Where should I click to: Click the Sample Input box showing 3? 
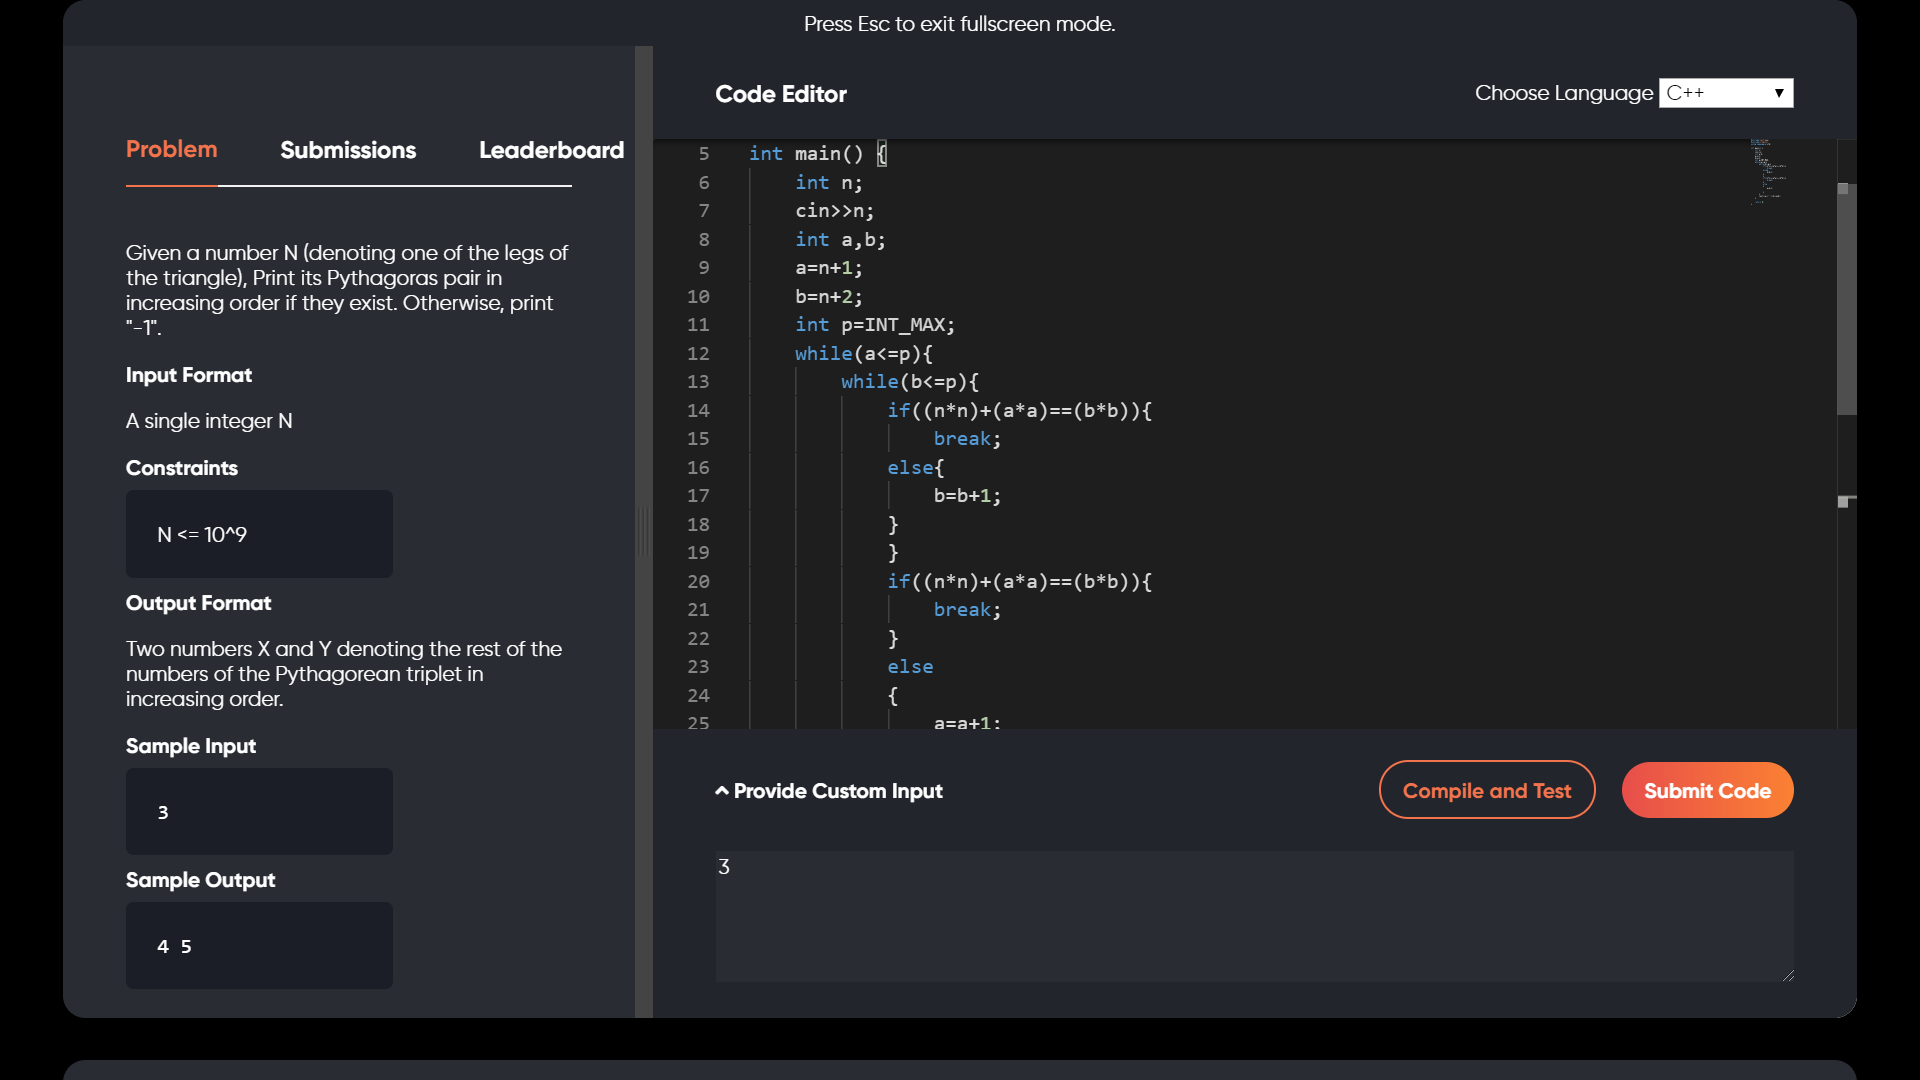pyautogui.click(x=259, y=812)
